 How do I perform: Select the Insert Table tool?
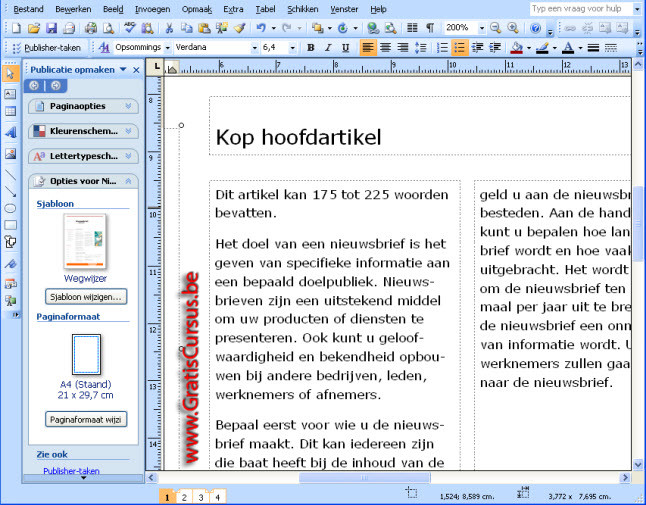[x=10, y=111]
